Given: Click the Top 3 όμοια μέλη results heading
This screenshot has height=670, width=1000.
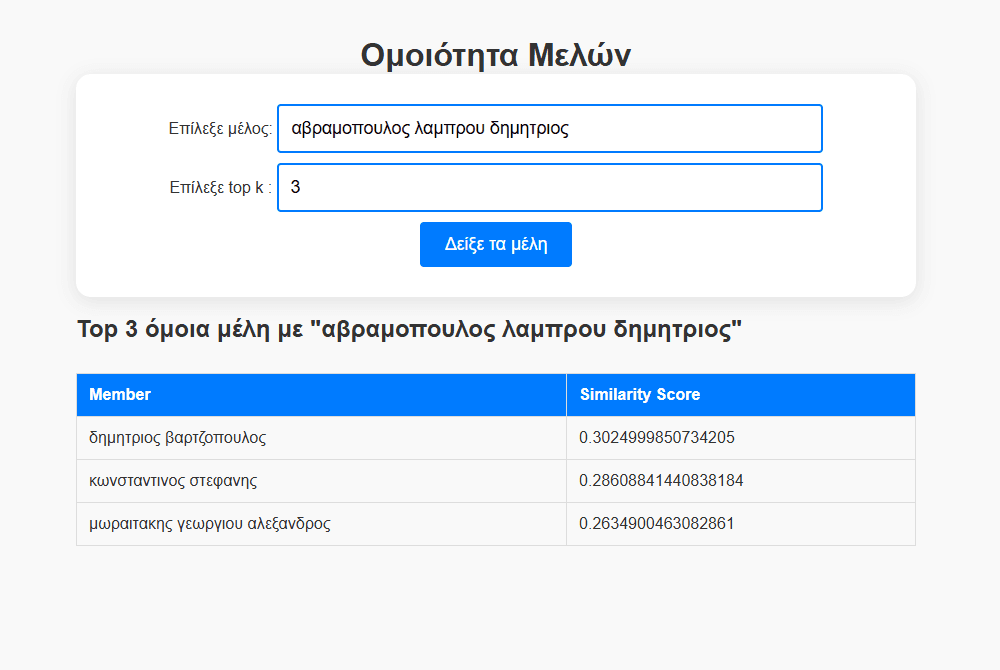Looking at the screenshot, I should 409,330.
